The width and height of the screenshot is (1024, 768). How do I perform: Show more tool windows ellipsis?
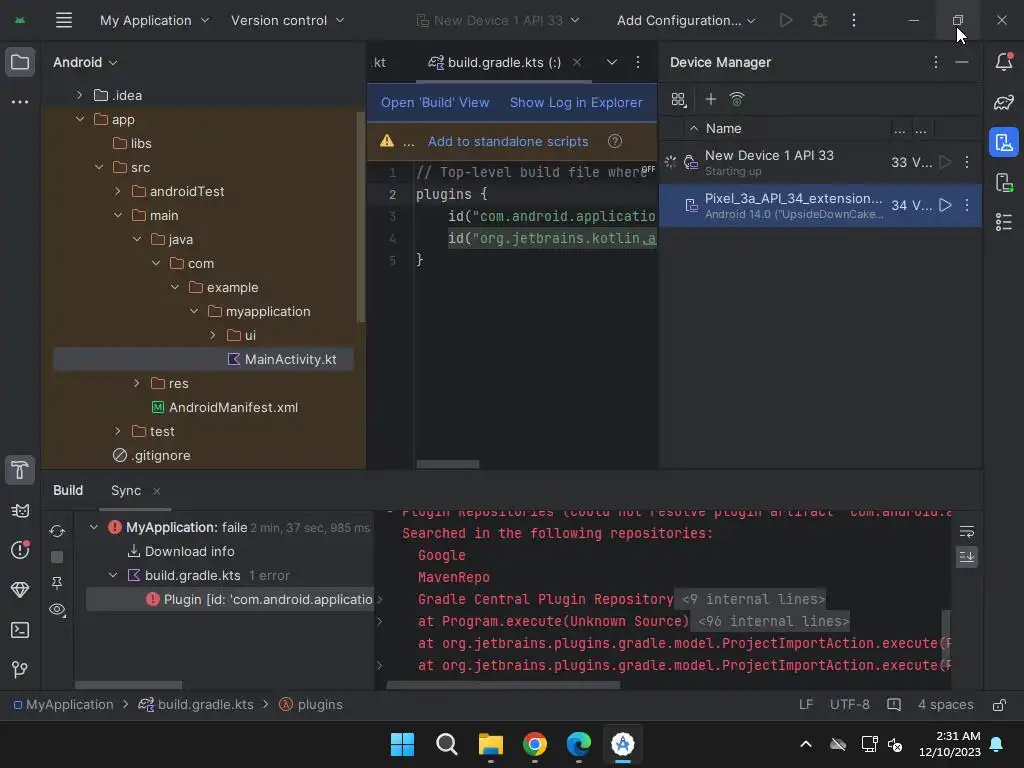[x=20, y=102]
